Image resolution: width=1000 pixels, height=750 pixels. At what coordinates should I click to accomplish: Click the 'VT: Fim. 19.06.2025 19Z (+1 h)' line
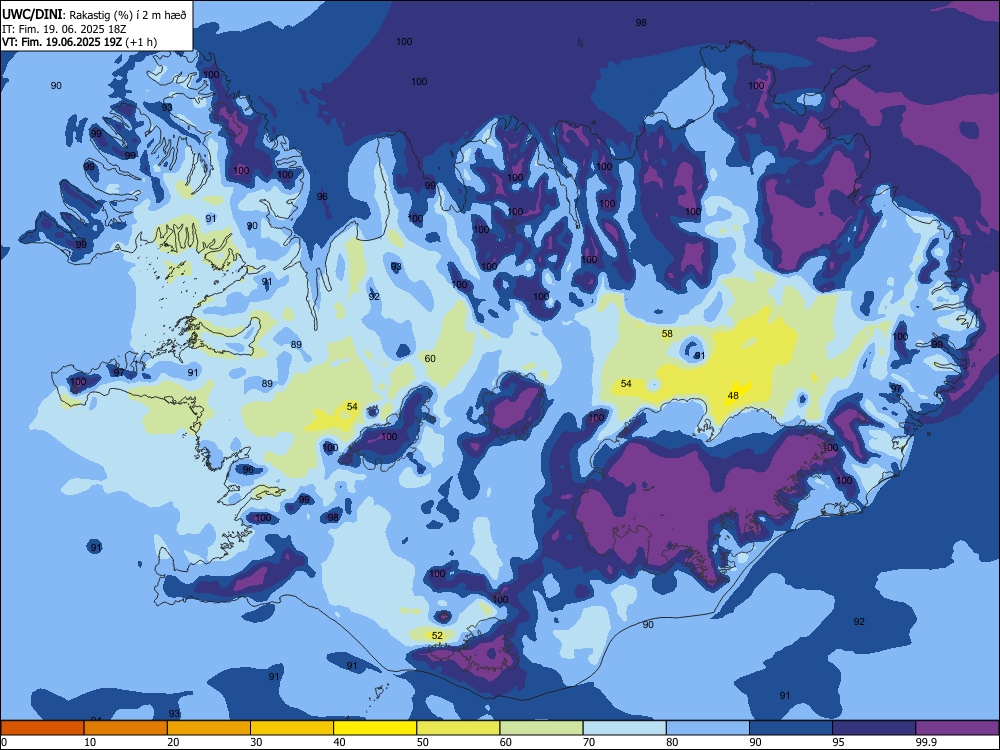79,42
